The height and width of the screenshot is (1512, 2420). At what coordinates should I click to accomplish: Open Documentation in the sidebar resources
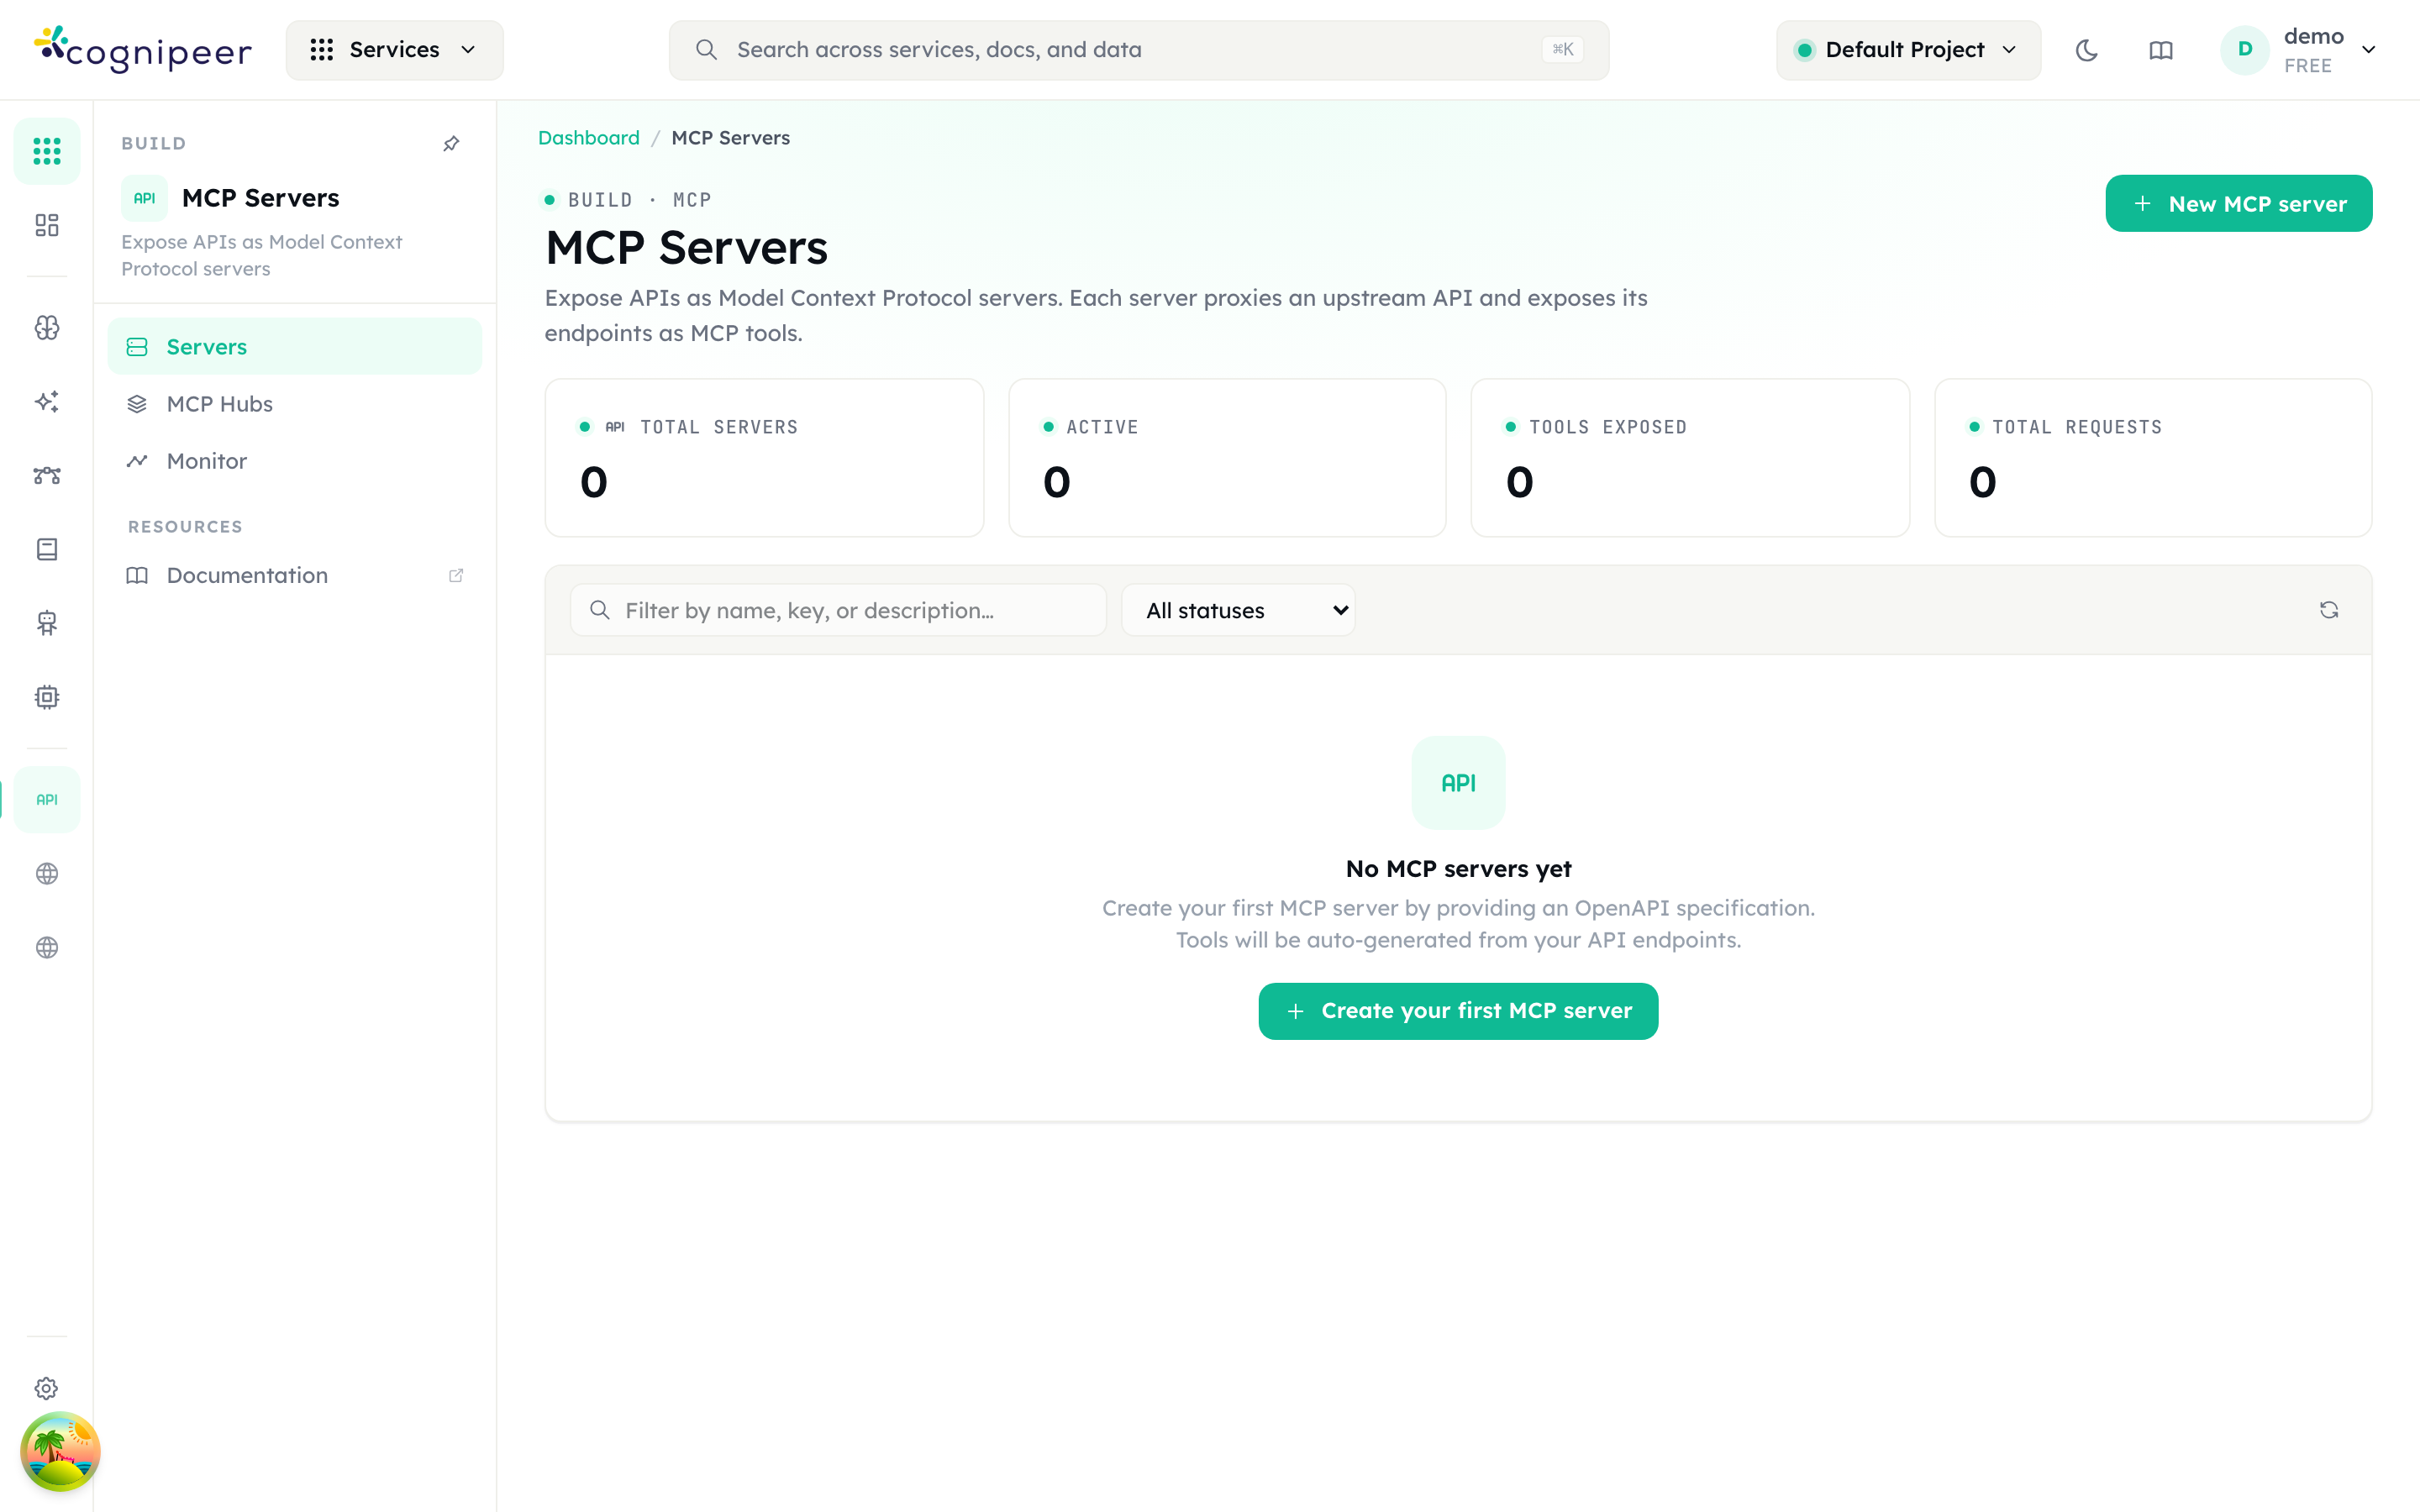click(x=295, y=575)
